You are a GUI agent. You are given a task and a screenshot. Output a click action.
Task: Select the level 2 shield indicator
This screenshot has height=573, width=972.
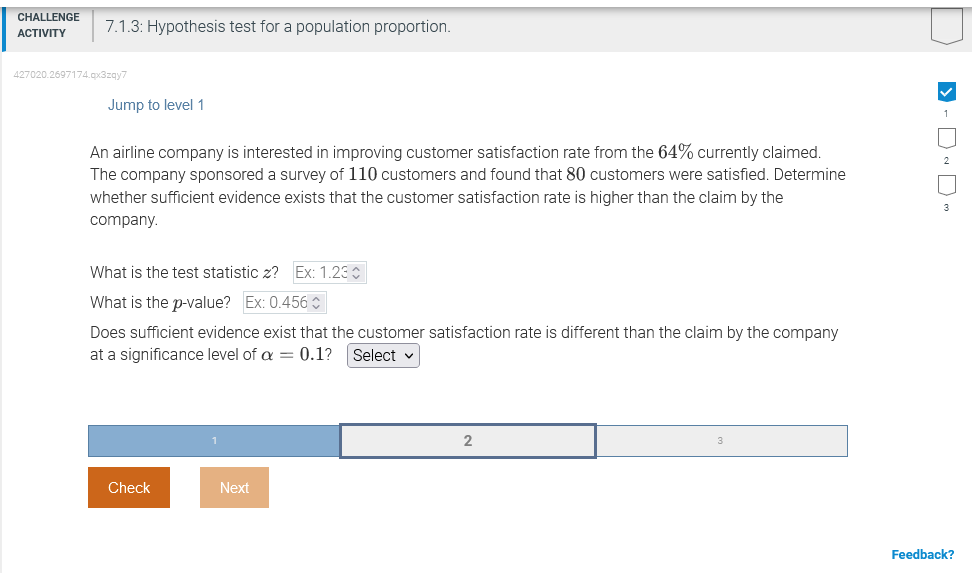pos(947,138)
